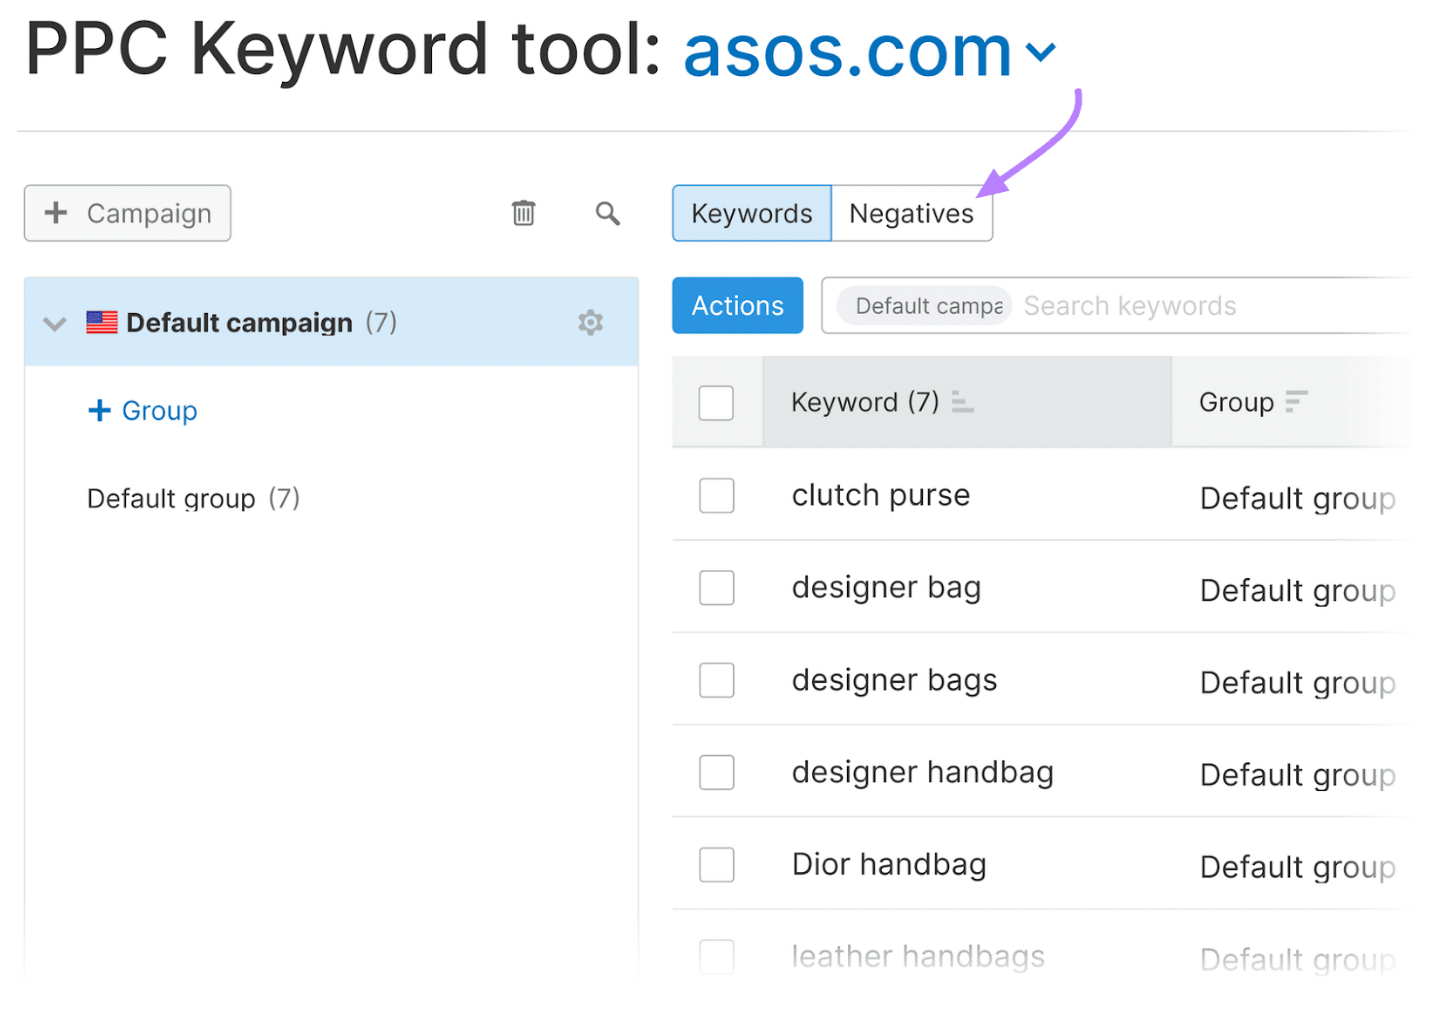The image size is (1450, 1014).
Task: Collapse the Default campaign chevron
Action: 55,324
